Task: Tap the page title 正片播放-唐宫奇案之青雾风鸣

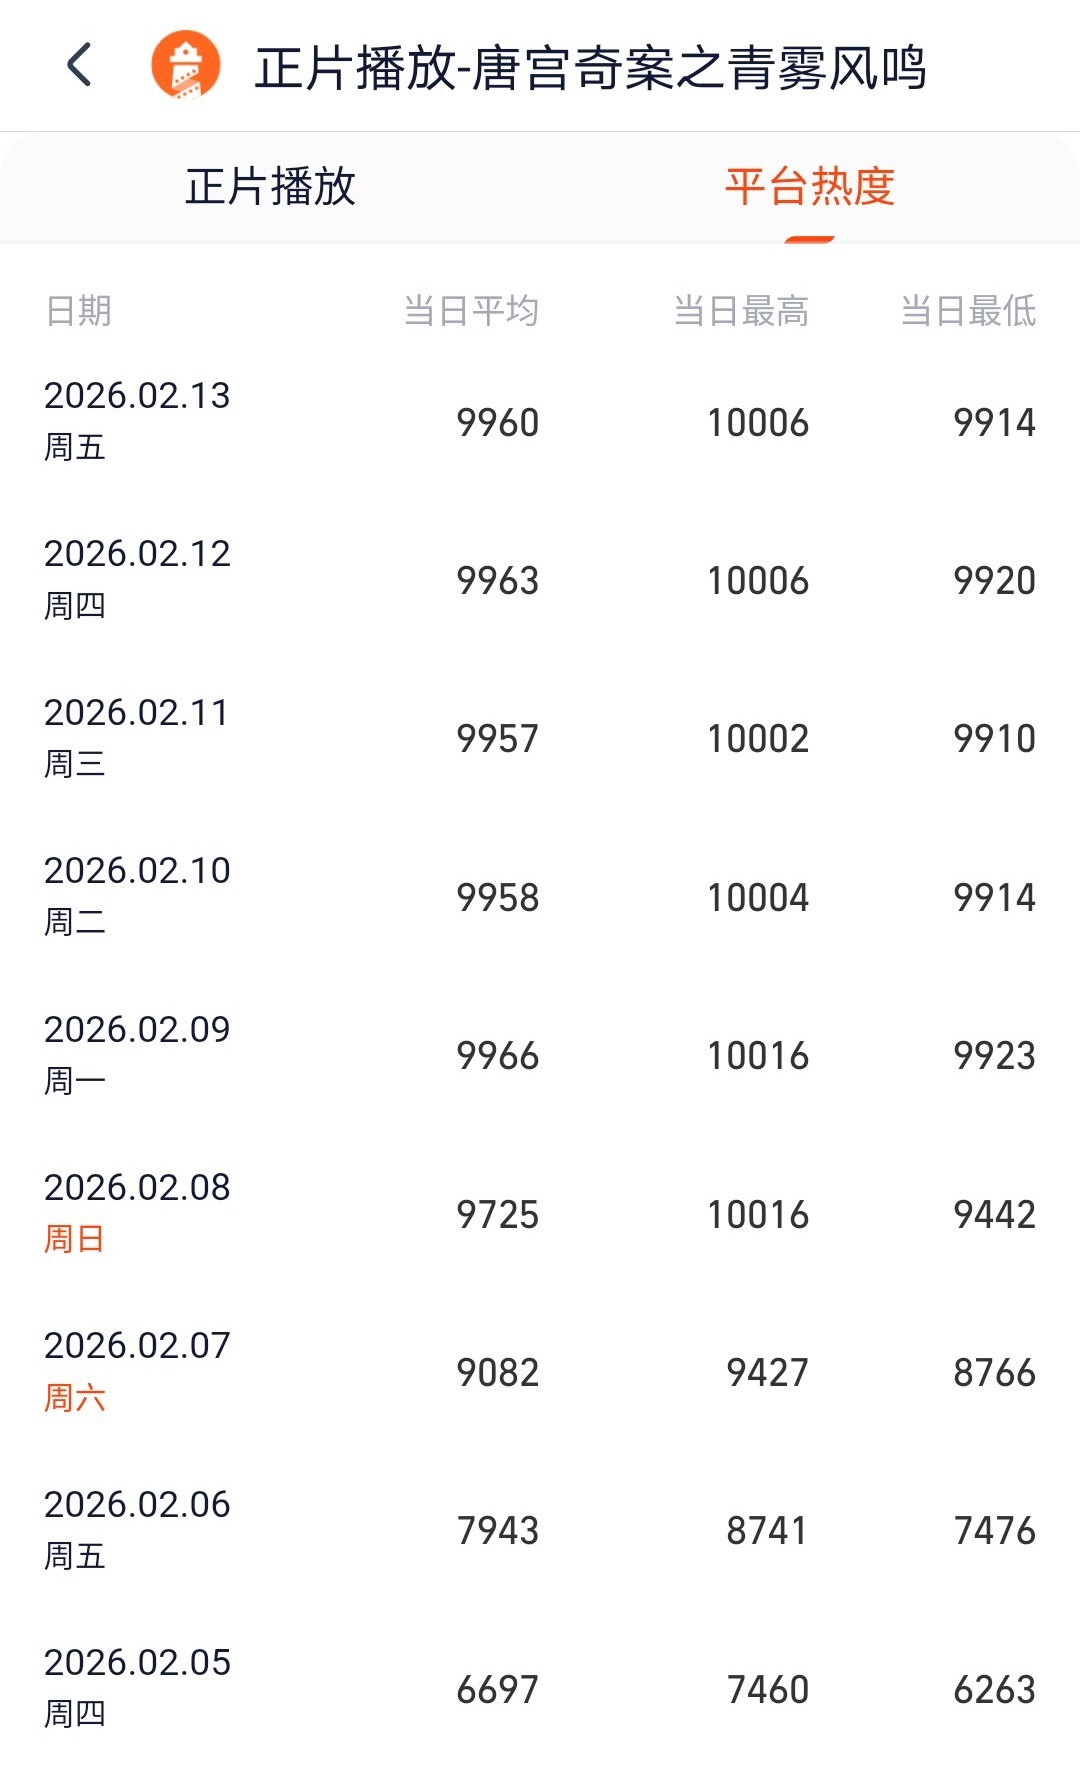Action: 591,68
